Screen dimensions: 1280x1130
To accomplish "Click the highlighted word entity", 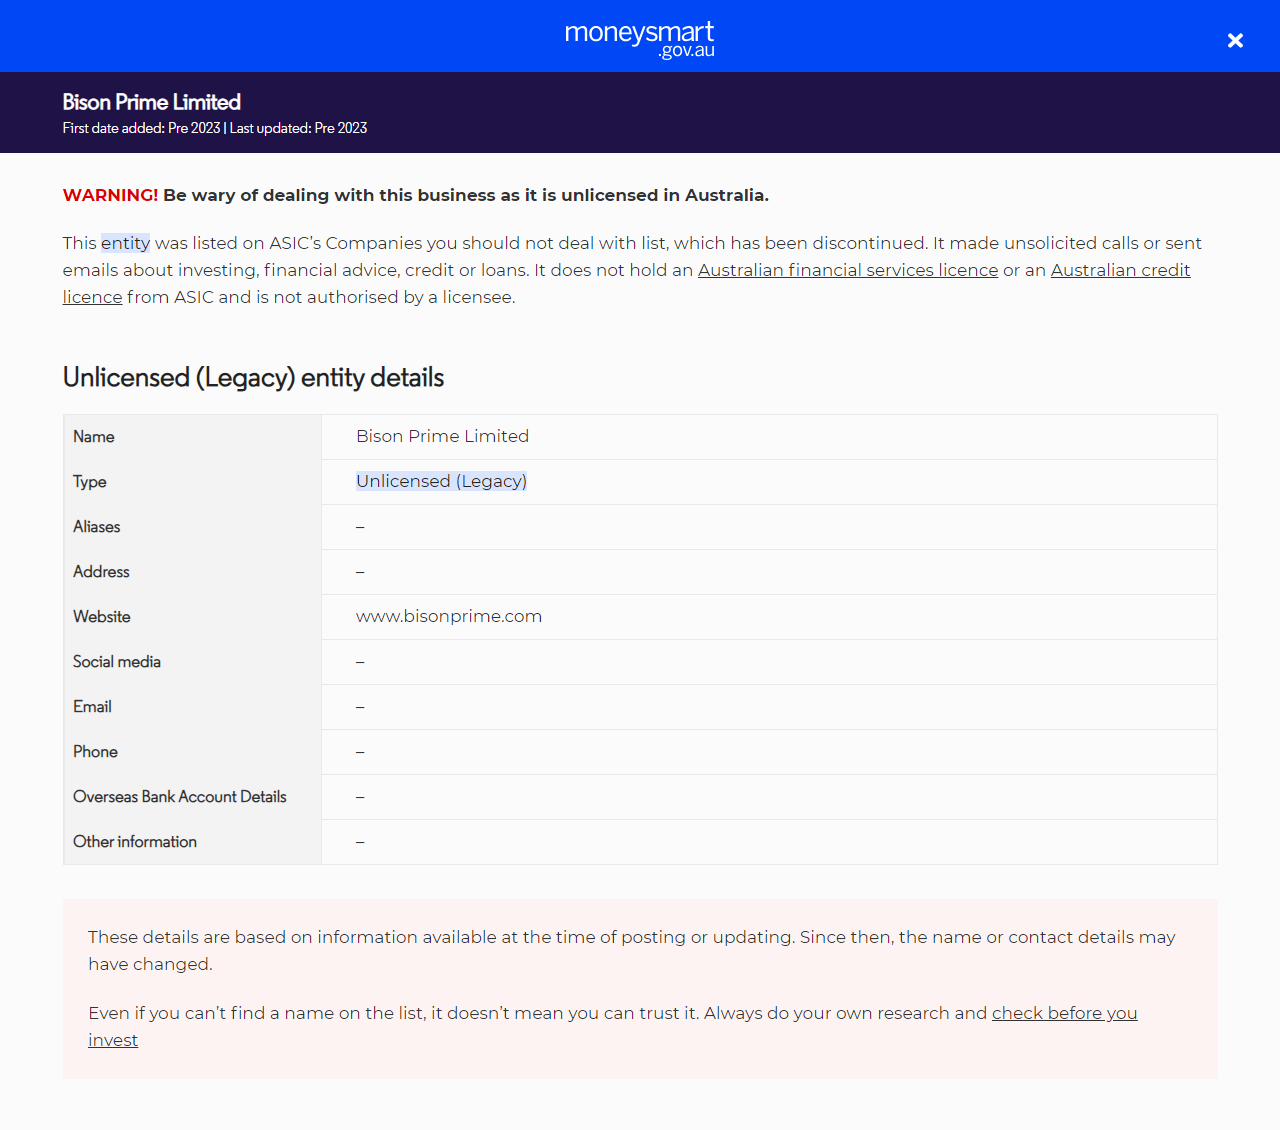I will coord(125,243).
